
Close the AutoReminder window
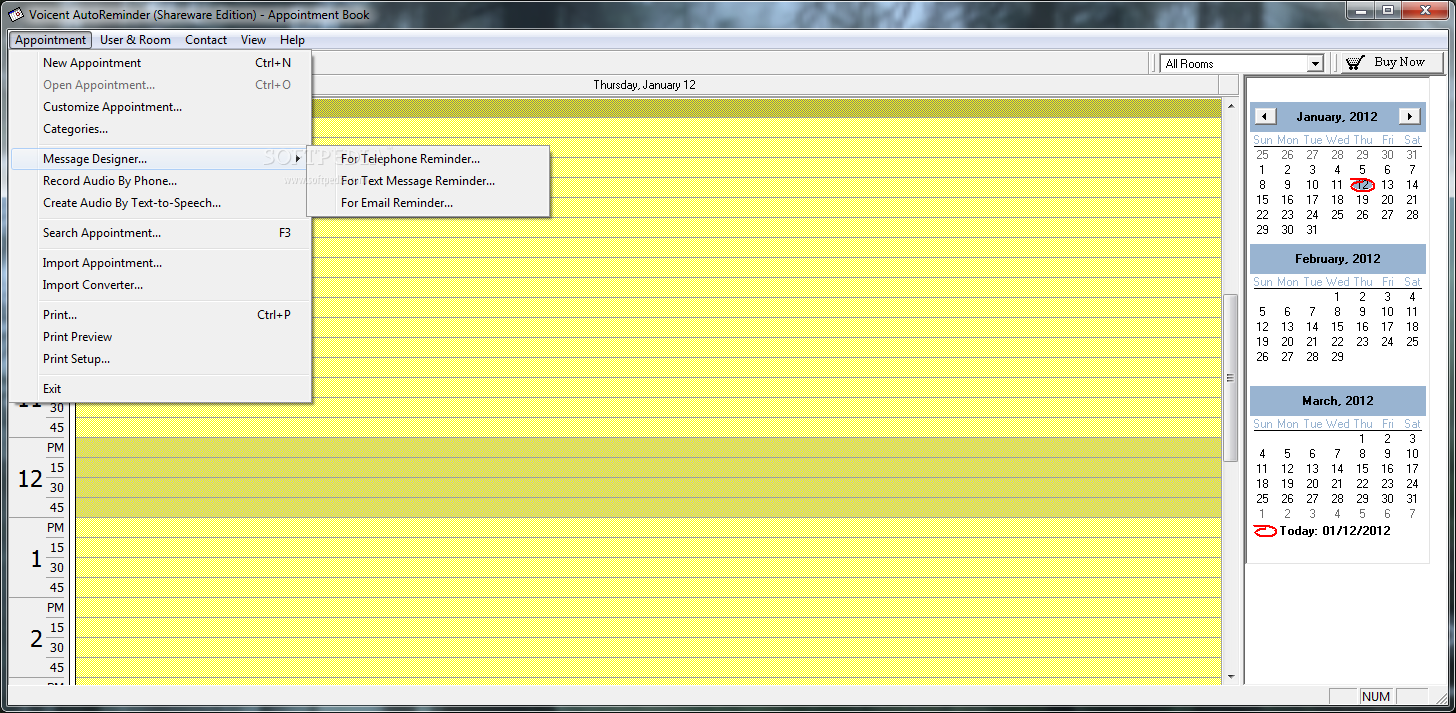click(x=1425, y=10)
